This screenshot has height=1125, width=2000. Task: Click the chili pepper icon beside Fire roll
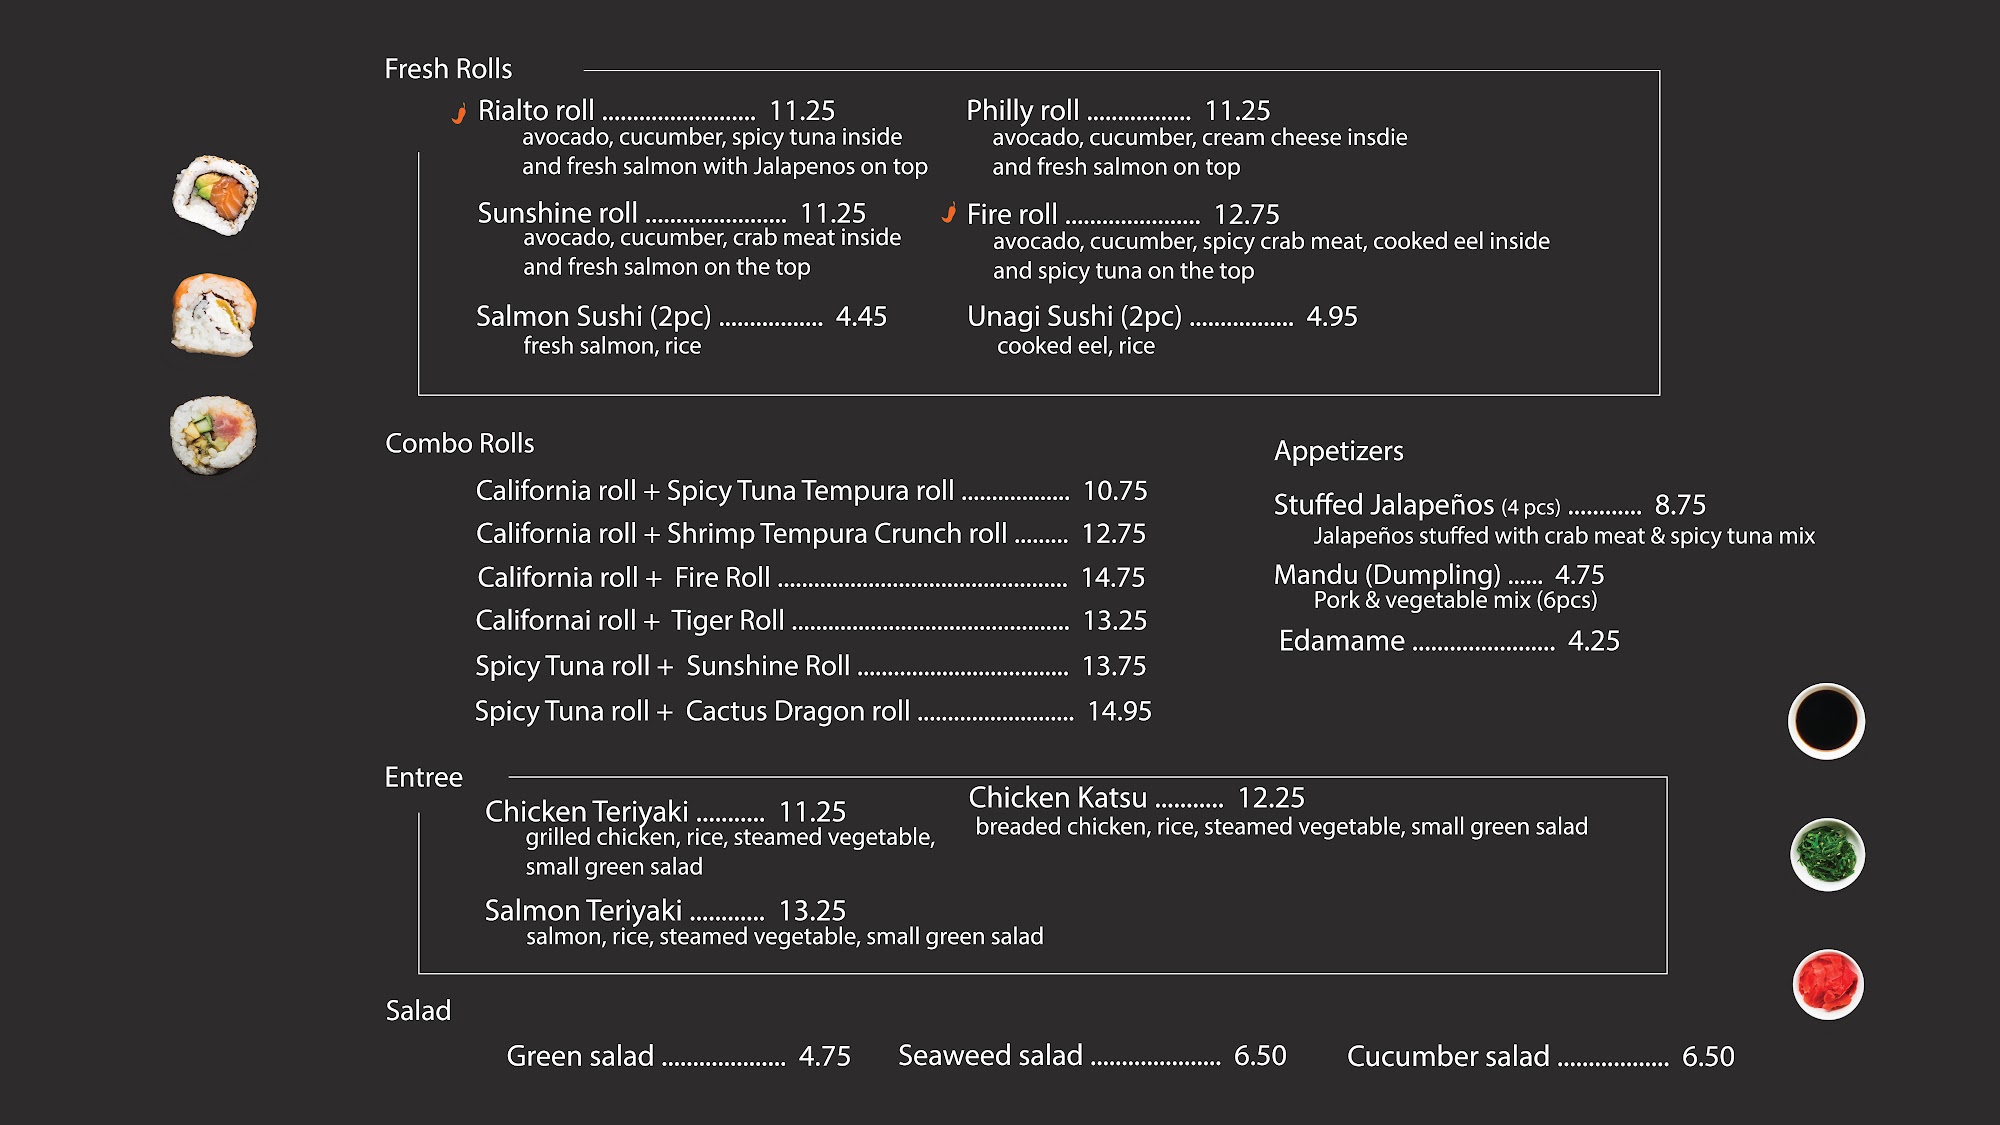coord(949,213)
